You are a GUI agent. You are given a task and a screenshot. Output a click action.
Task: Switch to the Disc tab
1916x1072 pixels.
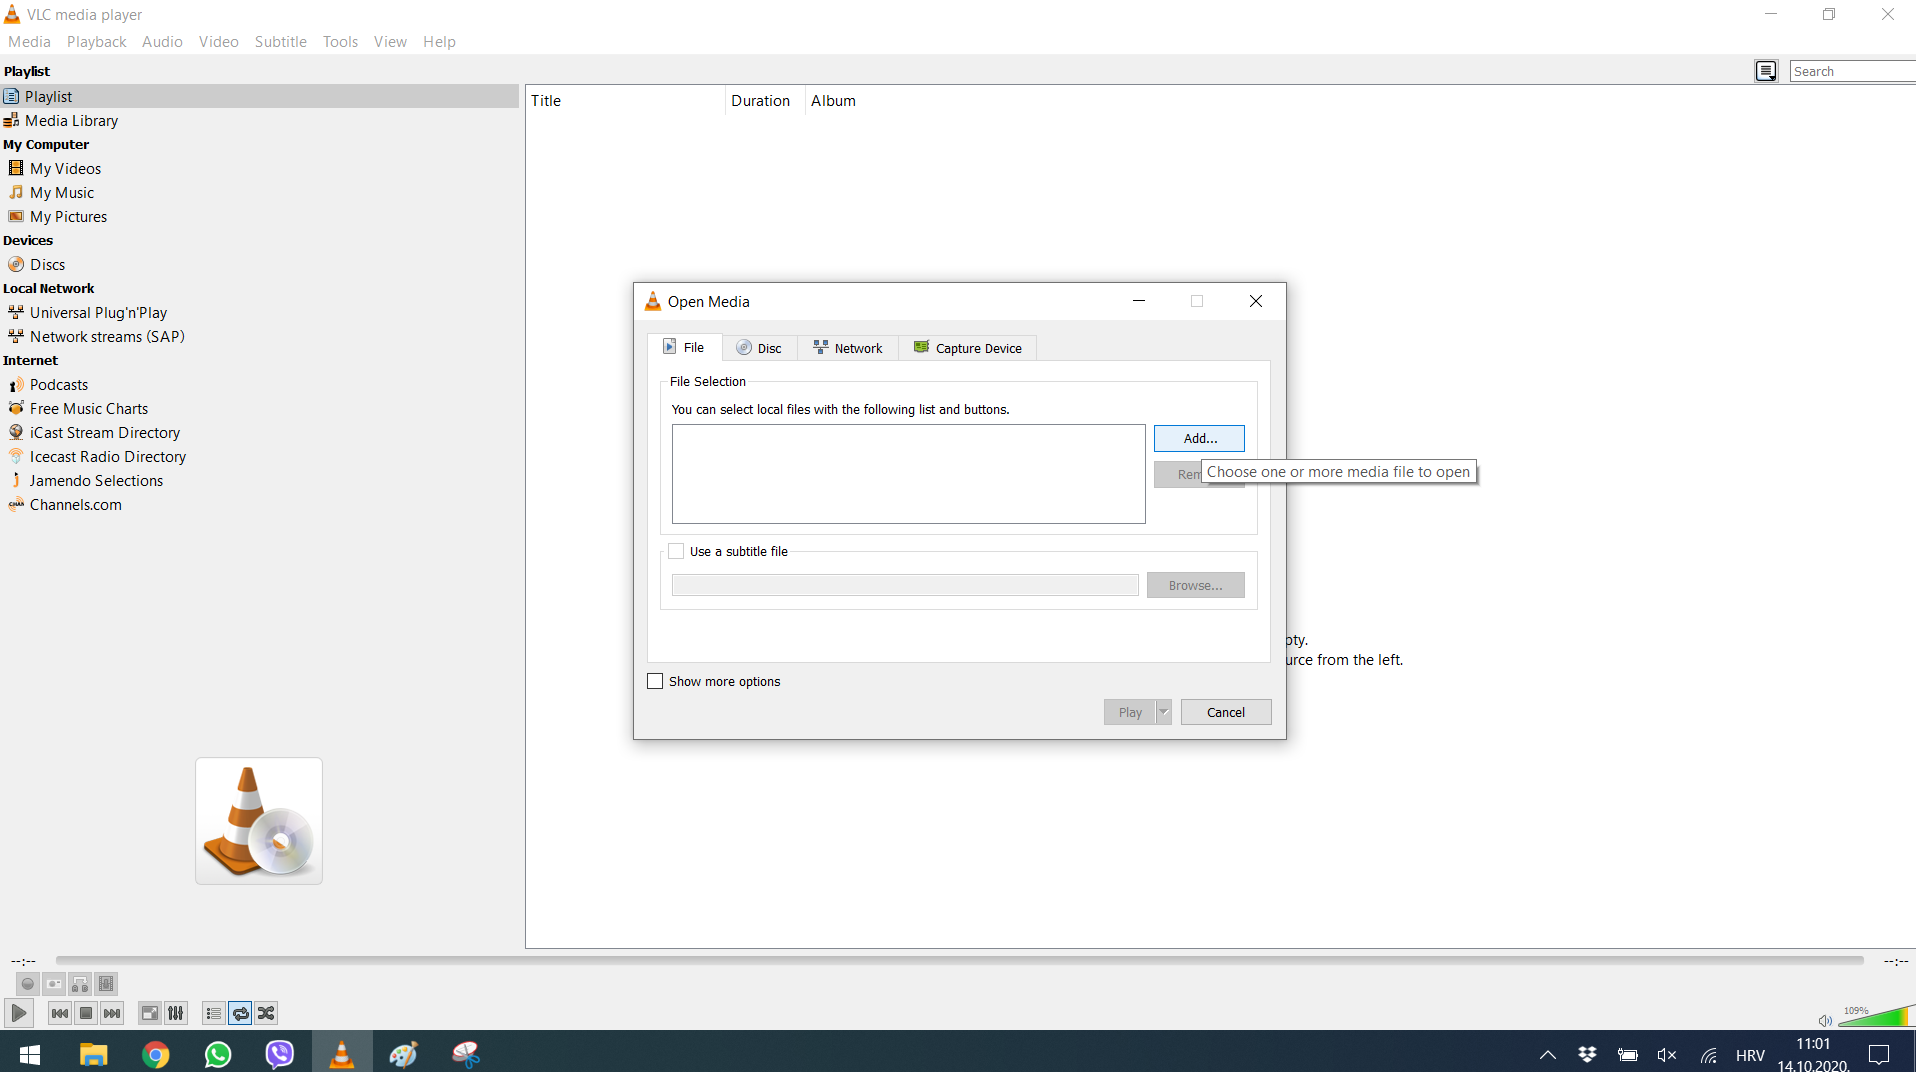[759, 347]
